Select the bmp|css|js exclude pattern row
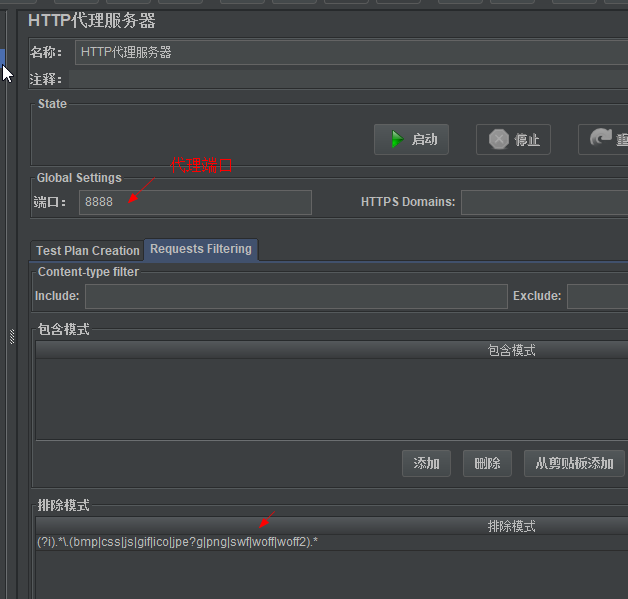The image size is (628, 599). 178,542
